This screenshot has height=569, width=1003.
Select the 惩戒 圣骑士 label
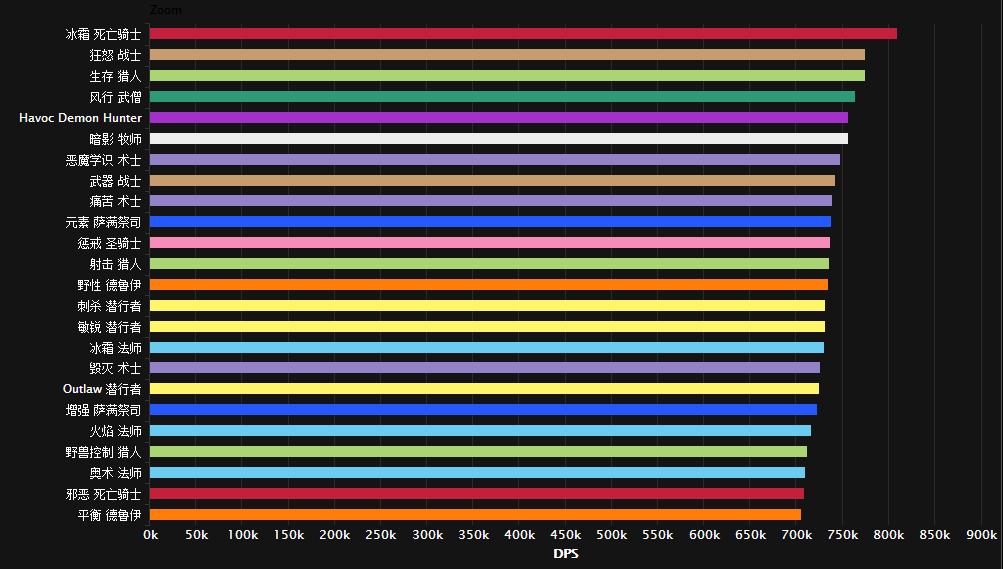[109, 243]
